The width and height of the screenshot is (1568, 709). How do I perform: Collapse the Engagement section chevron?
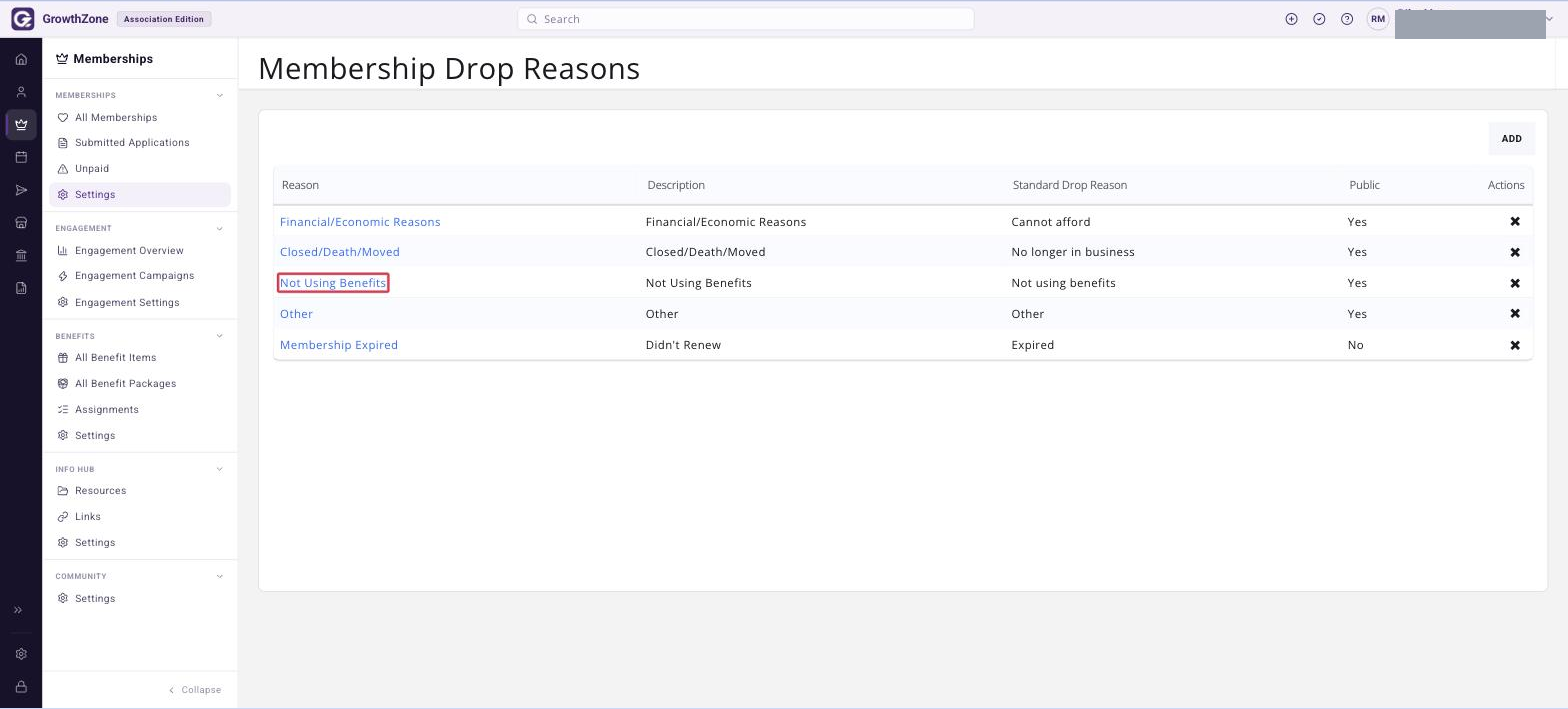click(x=220, y=229)
